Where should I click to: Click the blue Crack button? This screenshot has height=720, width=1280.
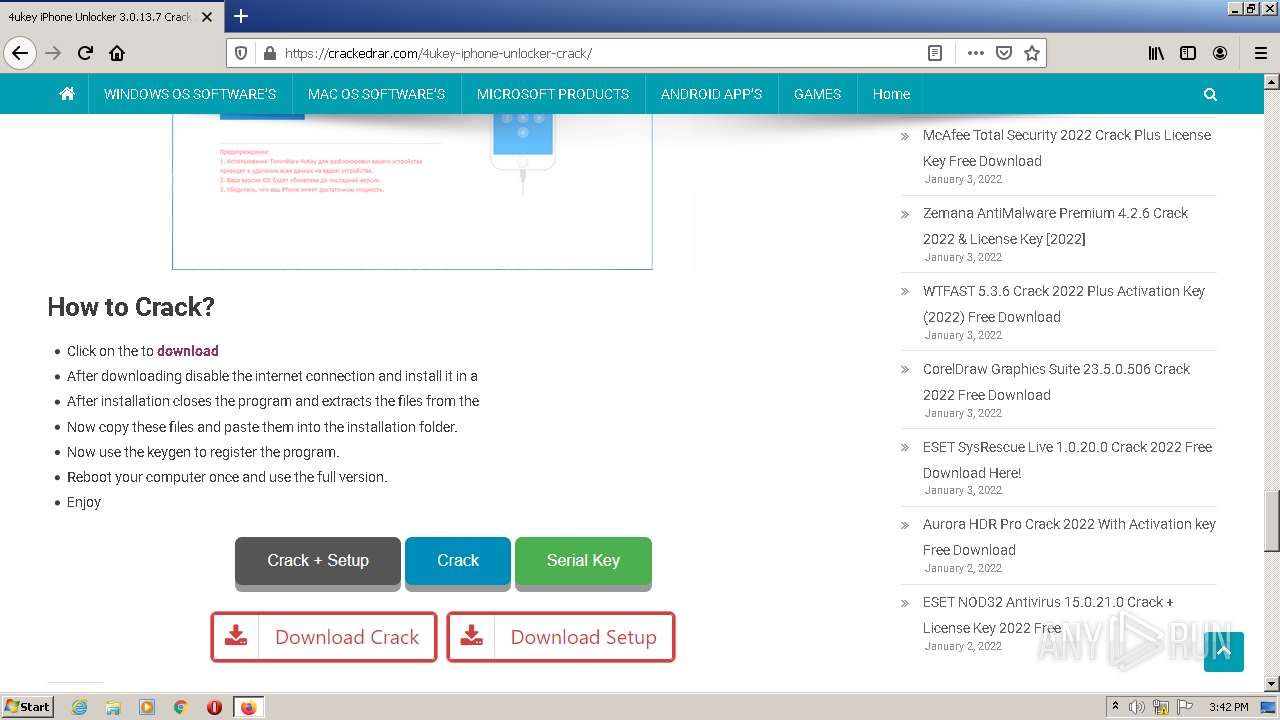pyautogui.click(x=458, y=561)
